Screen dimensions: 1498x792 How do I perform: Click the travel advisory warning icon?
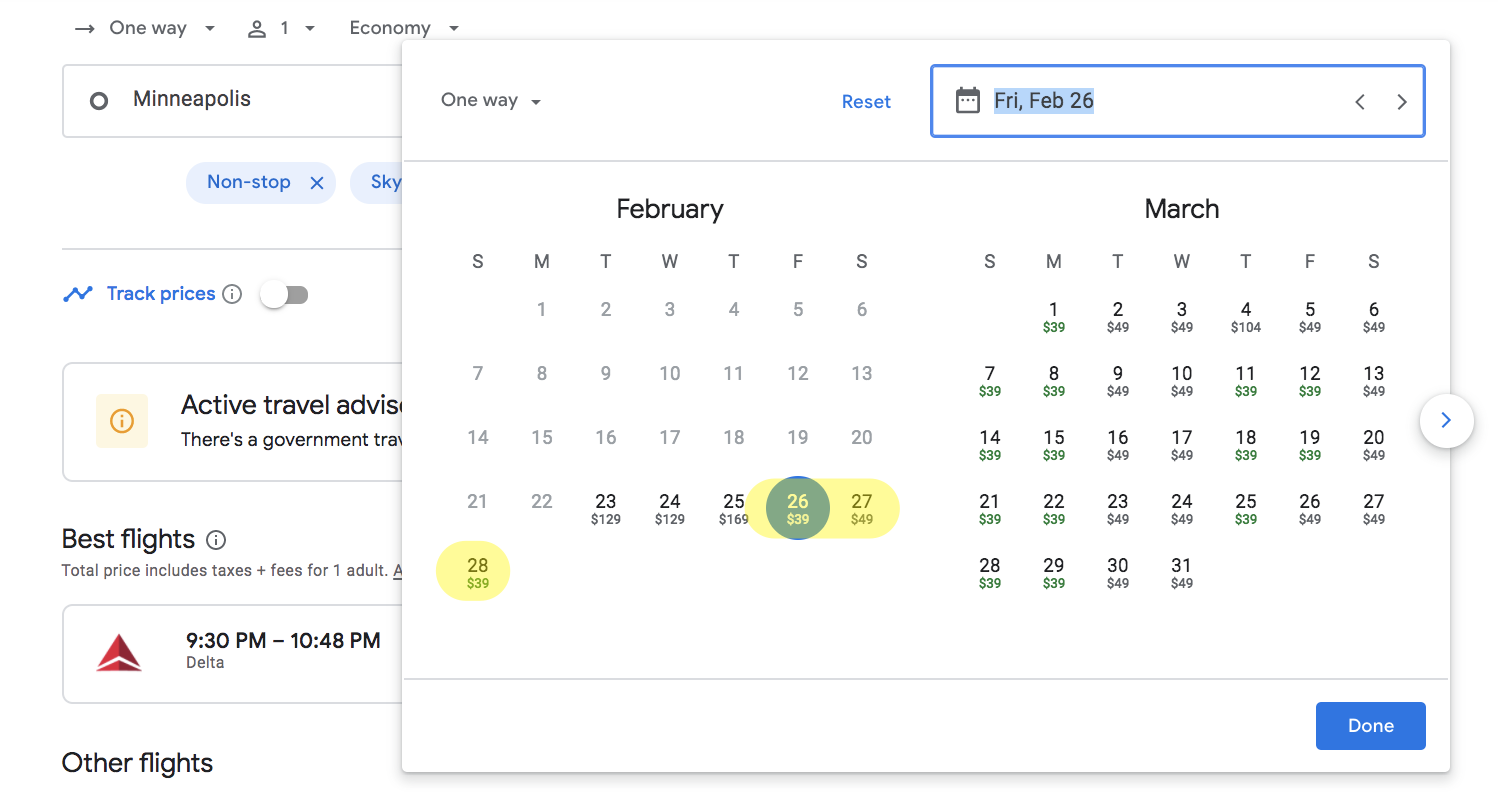click(x=122, y=420)
